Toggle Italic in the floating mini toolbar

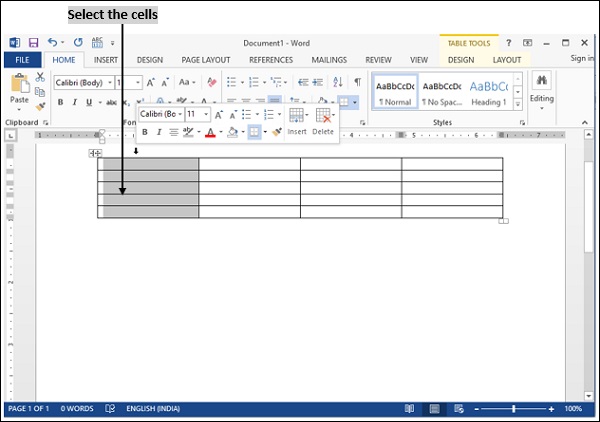click(x=157, y=132)
